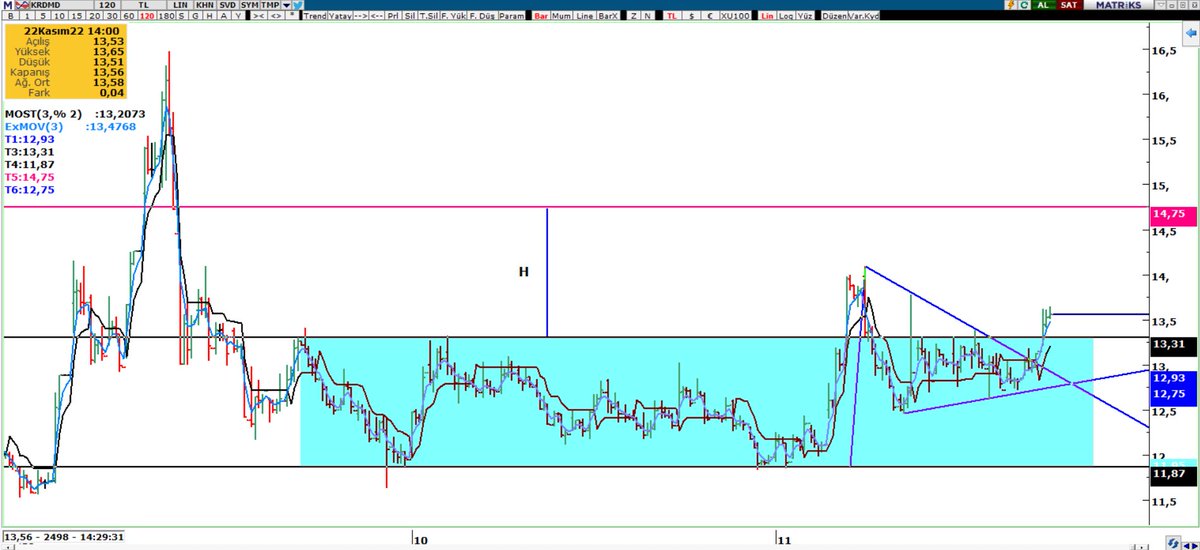The height and width of the screenshot is (550, 1200).
Task: Set price currency to TL
Action: click(x=671, y=17)
